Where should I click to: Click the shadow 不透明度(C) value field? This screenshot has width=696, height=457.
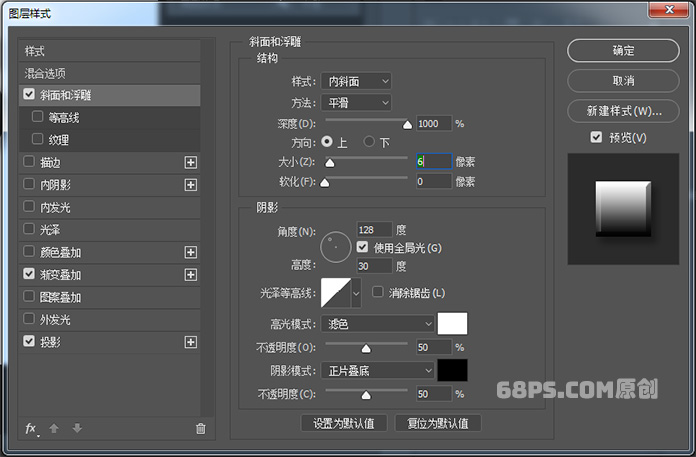[434, 394]
